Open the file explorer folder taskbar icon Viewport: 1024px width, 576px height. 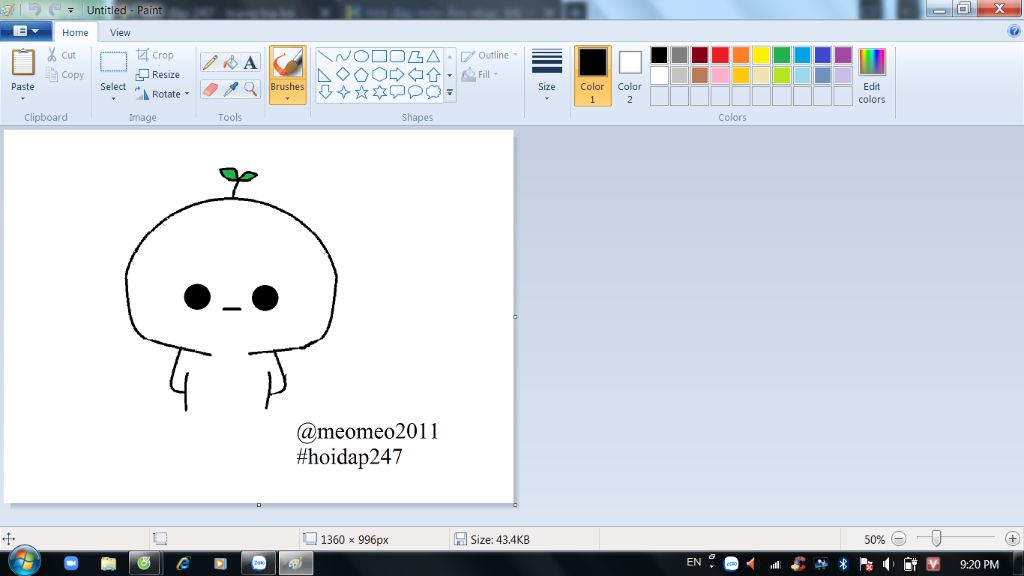108,563
